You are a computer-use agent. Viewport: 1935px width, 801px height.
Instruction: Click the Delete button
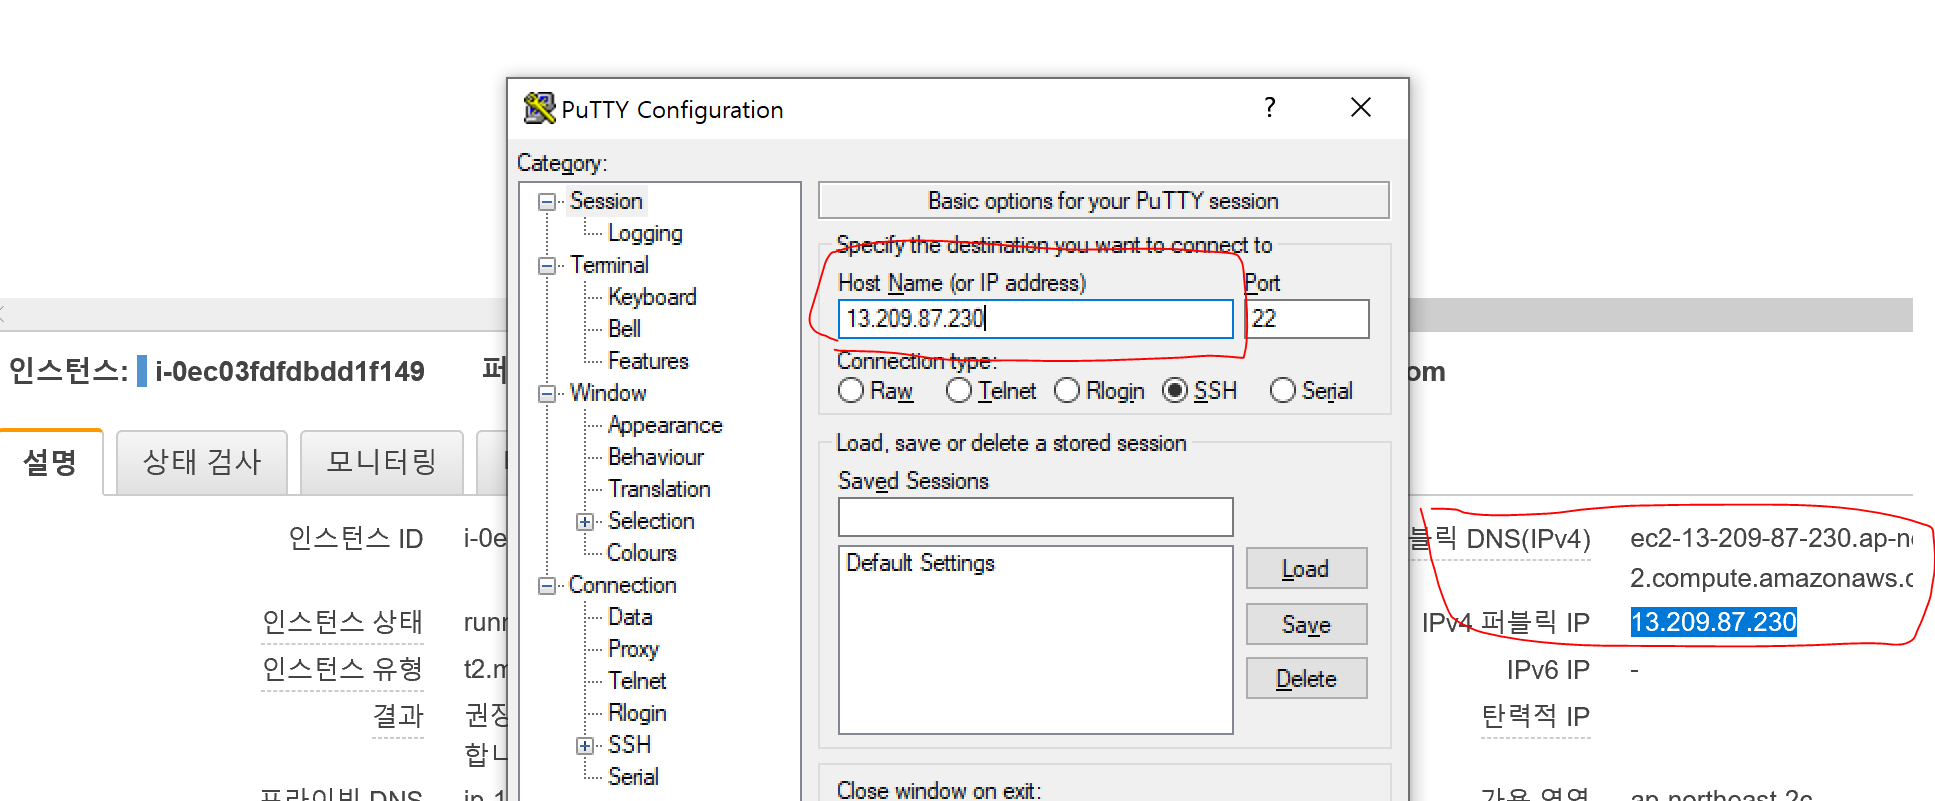(x=1306, y=679)
